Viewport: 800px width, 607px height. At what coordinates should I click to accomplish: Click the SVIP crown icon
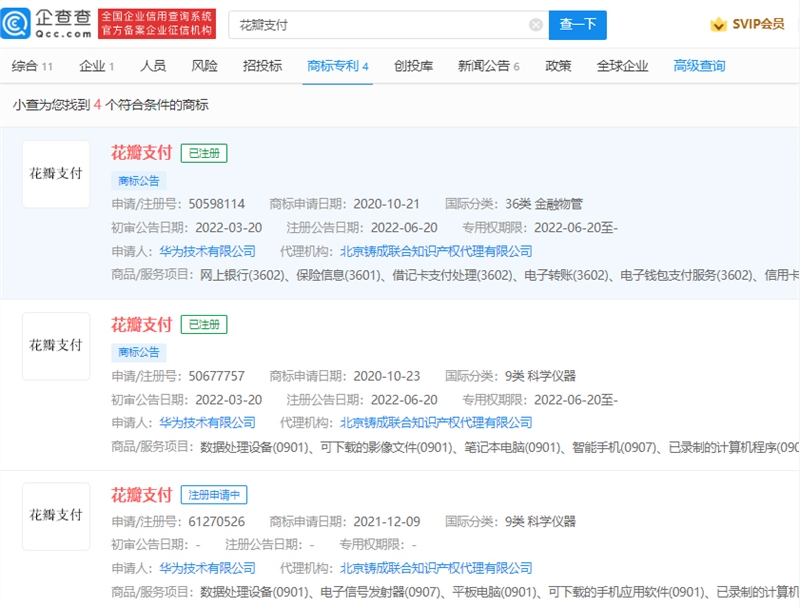click(718, 25)
